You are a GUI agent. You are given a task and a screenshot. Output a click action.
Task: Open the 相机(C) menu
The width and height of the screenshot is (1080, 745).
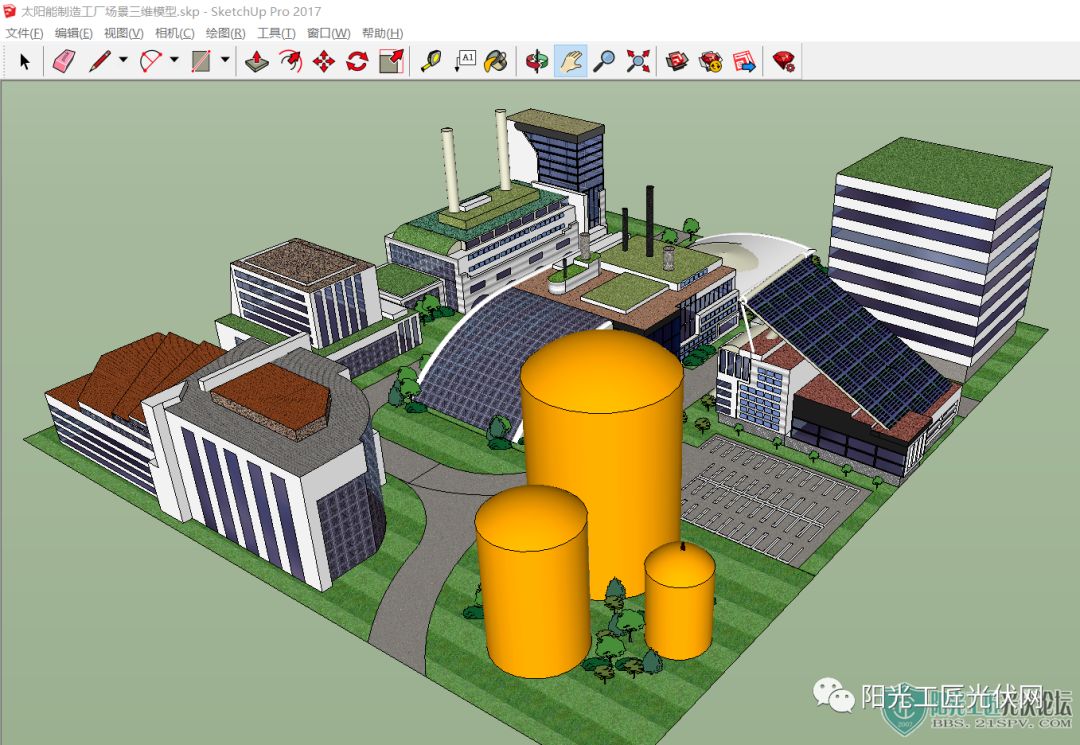pyautogui.click(x=174, y=33)
